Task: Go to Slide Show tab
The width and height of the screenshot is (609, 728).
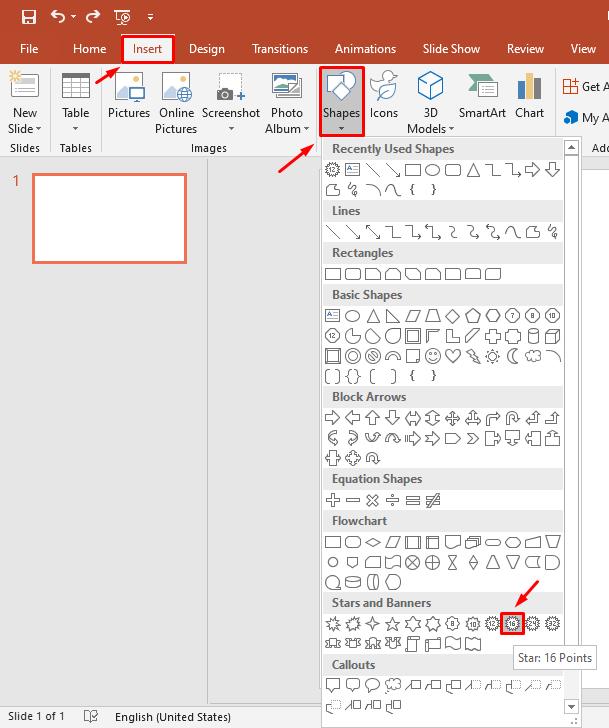Action: click(x=451, y=49)
